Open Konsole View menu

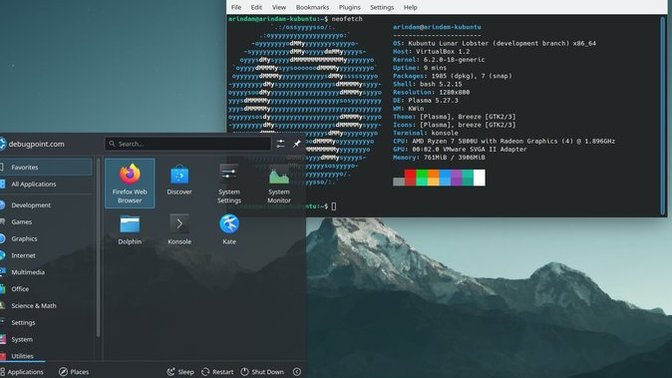pos(279,7)
